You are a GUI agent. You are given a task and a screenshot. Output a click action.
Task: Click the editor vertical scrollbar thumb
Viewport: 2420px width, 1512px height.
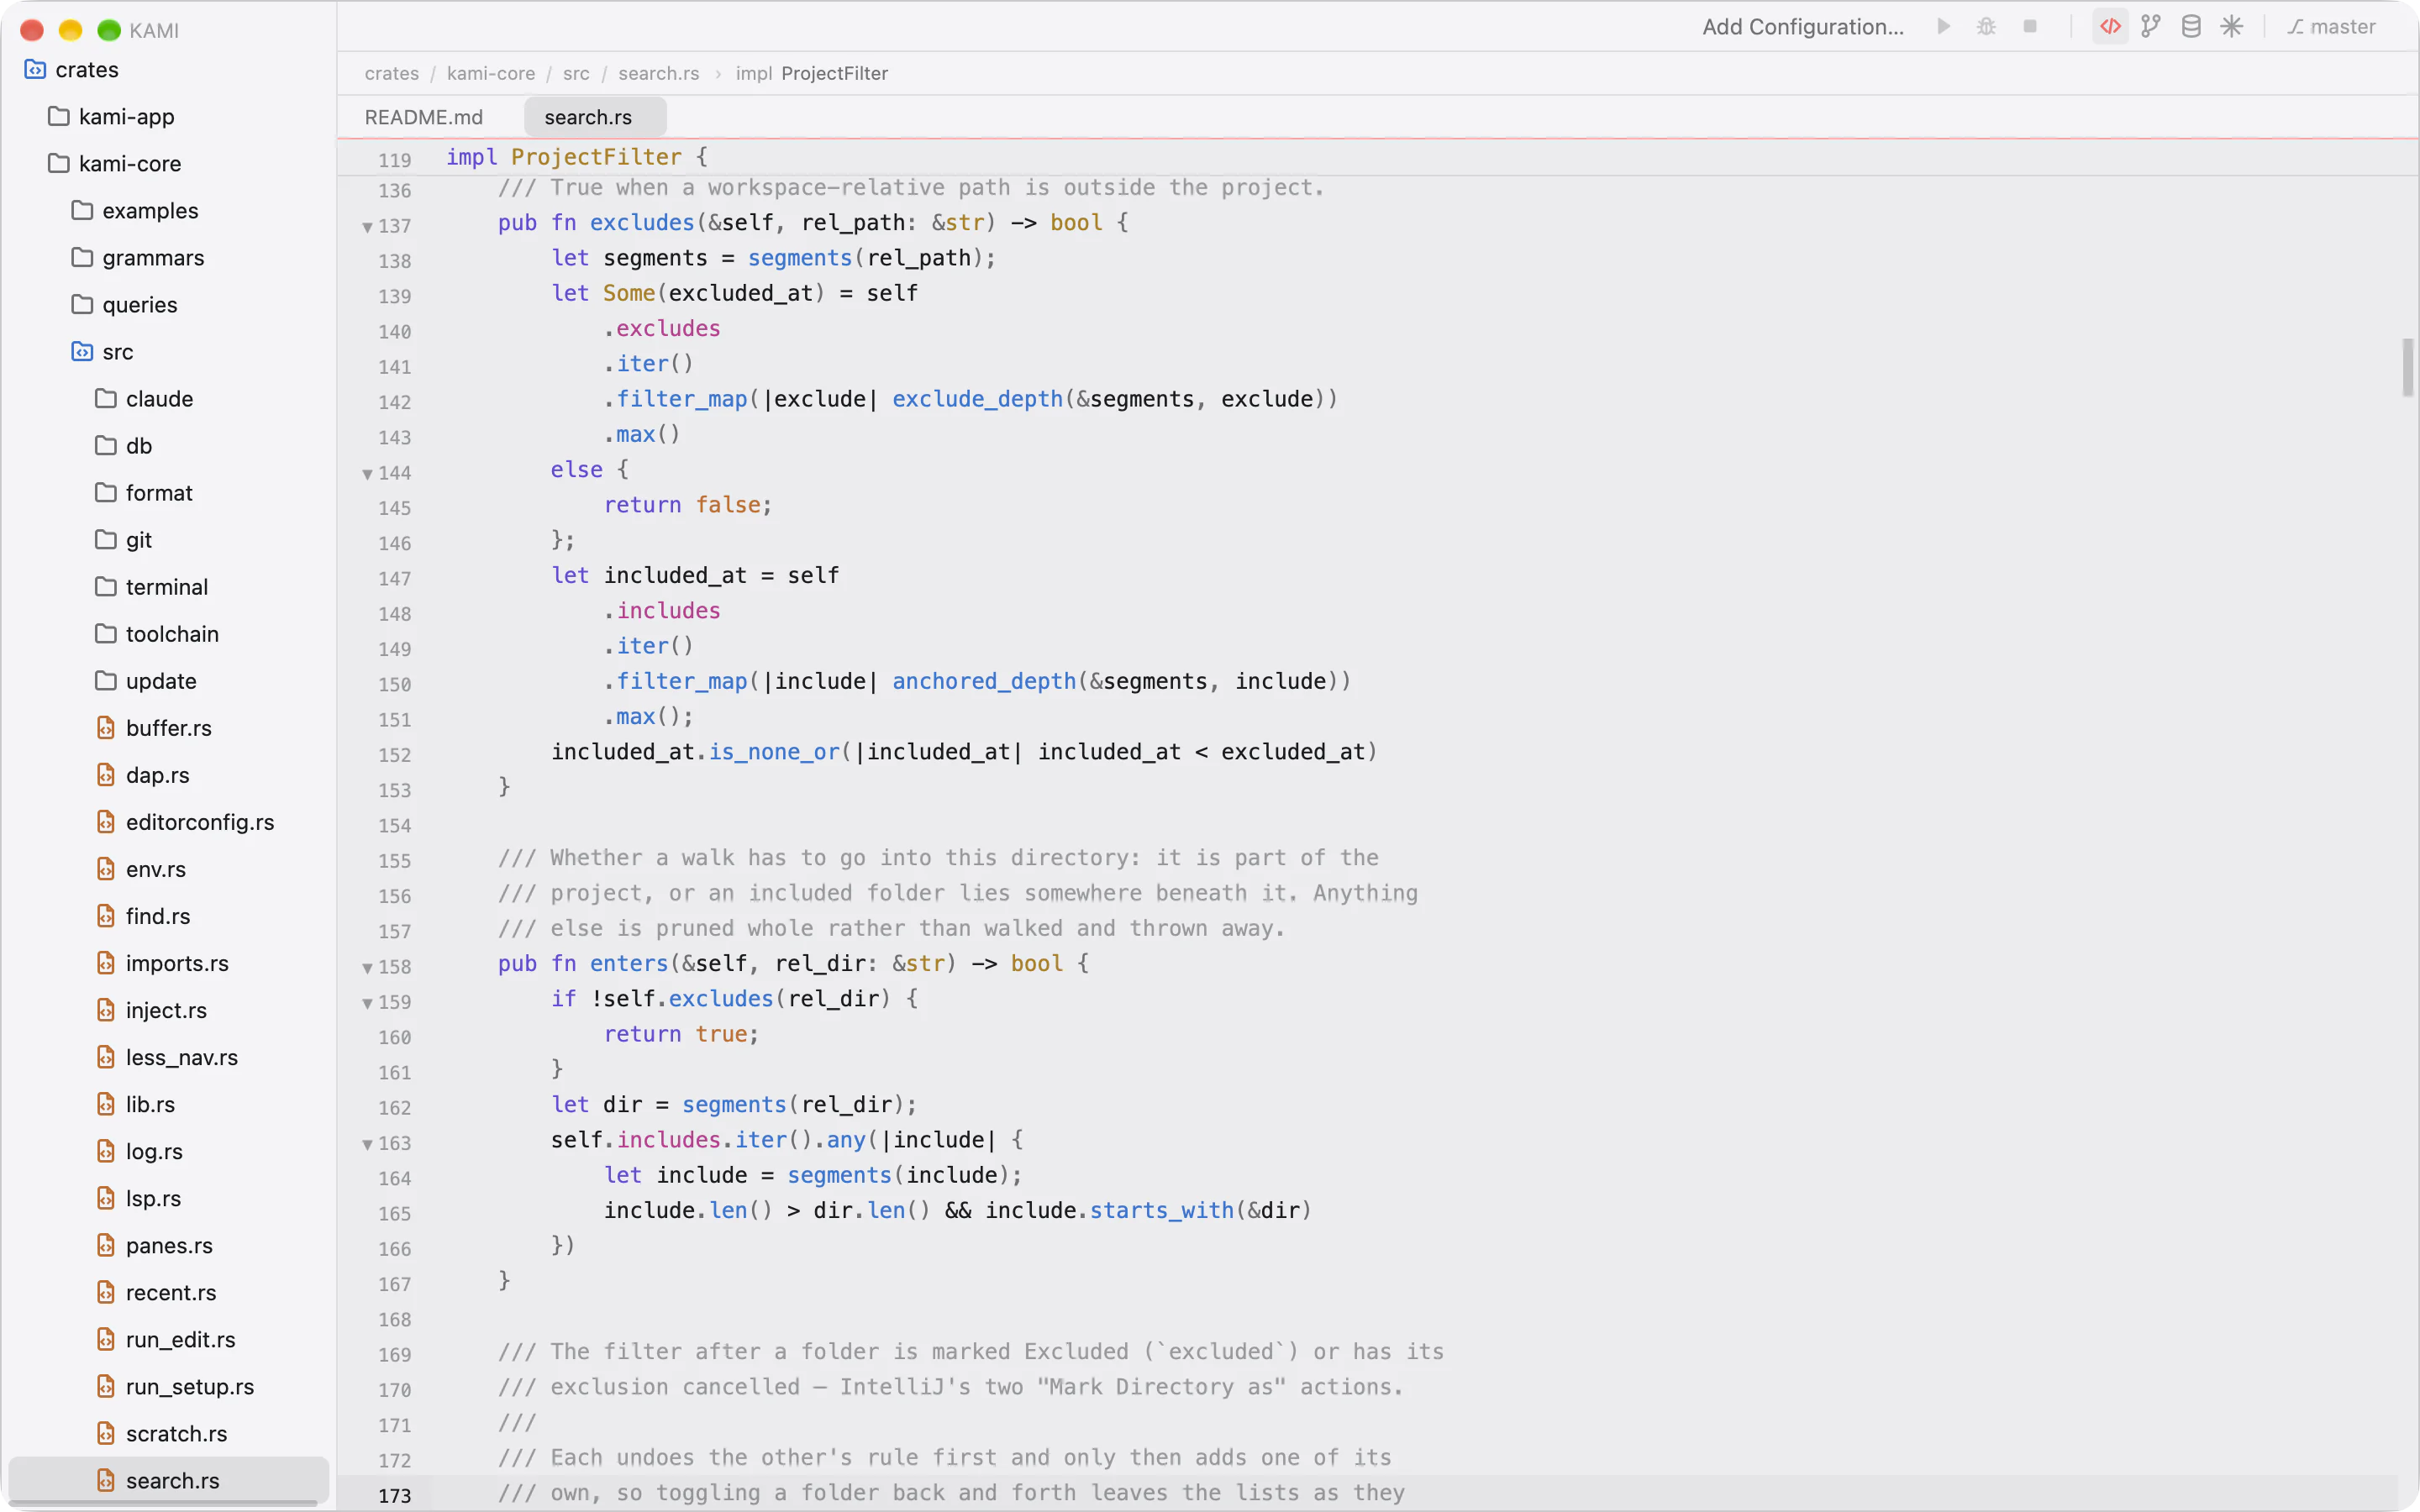pos(2407,368)
